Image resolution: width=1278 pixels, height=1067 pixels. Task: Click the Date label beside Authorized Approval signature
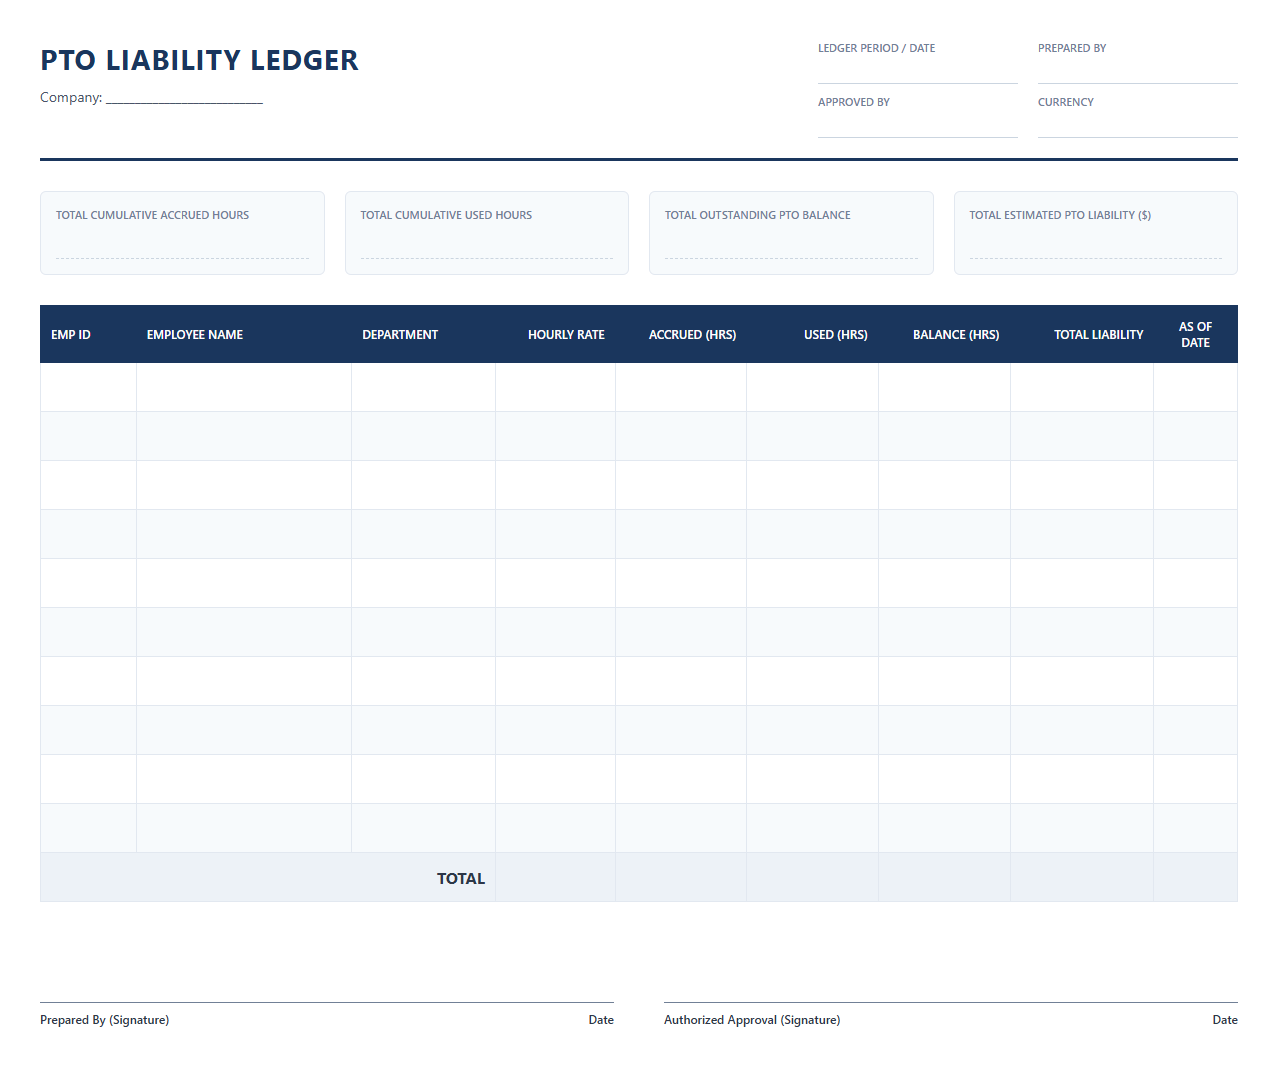tap(1225, 1020)
